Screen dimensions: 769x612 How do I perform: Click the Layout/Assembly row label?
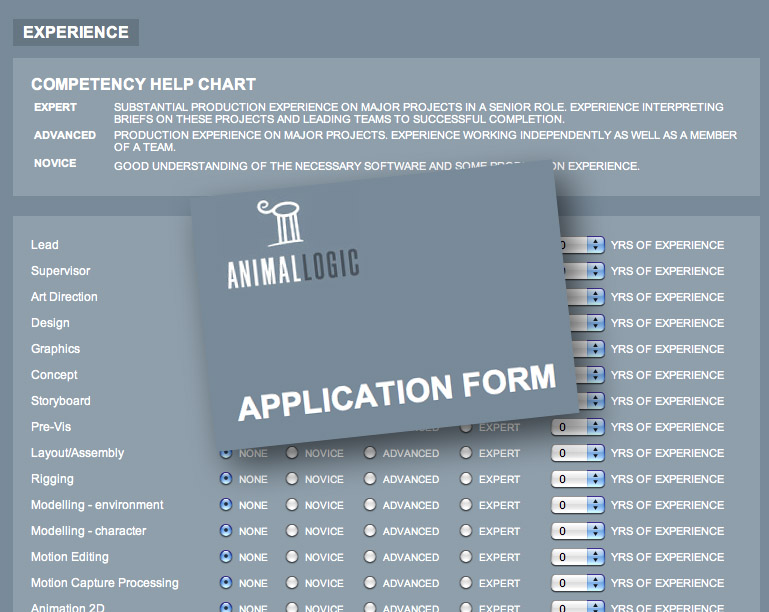(x=77, y=453)
